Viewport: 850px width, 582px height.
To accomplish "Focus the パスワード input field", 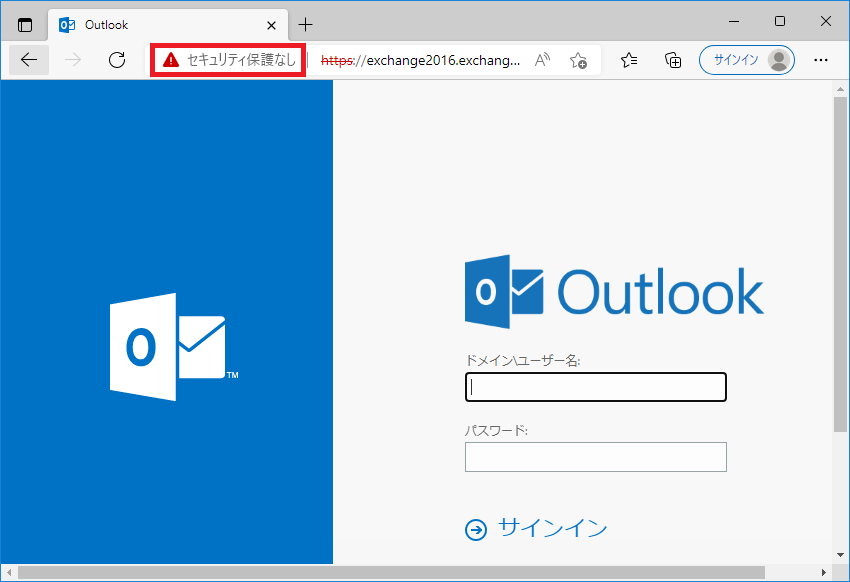I will tap(596, 457).
